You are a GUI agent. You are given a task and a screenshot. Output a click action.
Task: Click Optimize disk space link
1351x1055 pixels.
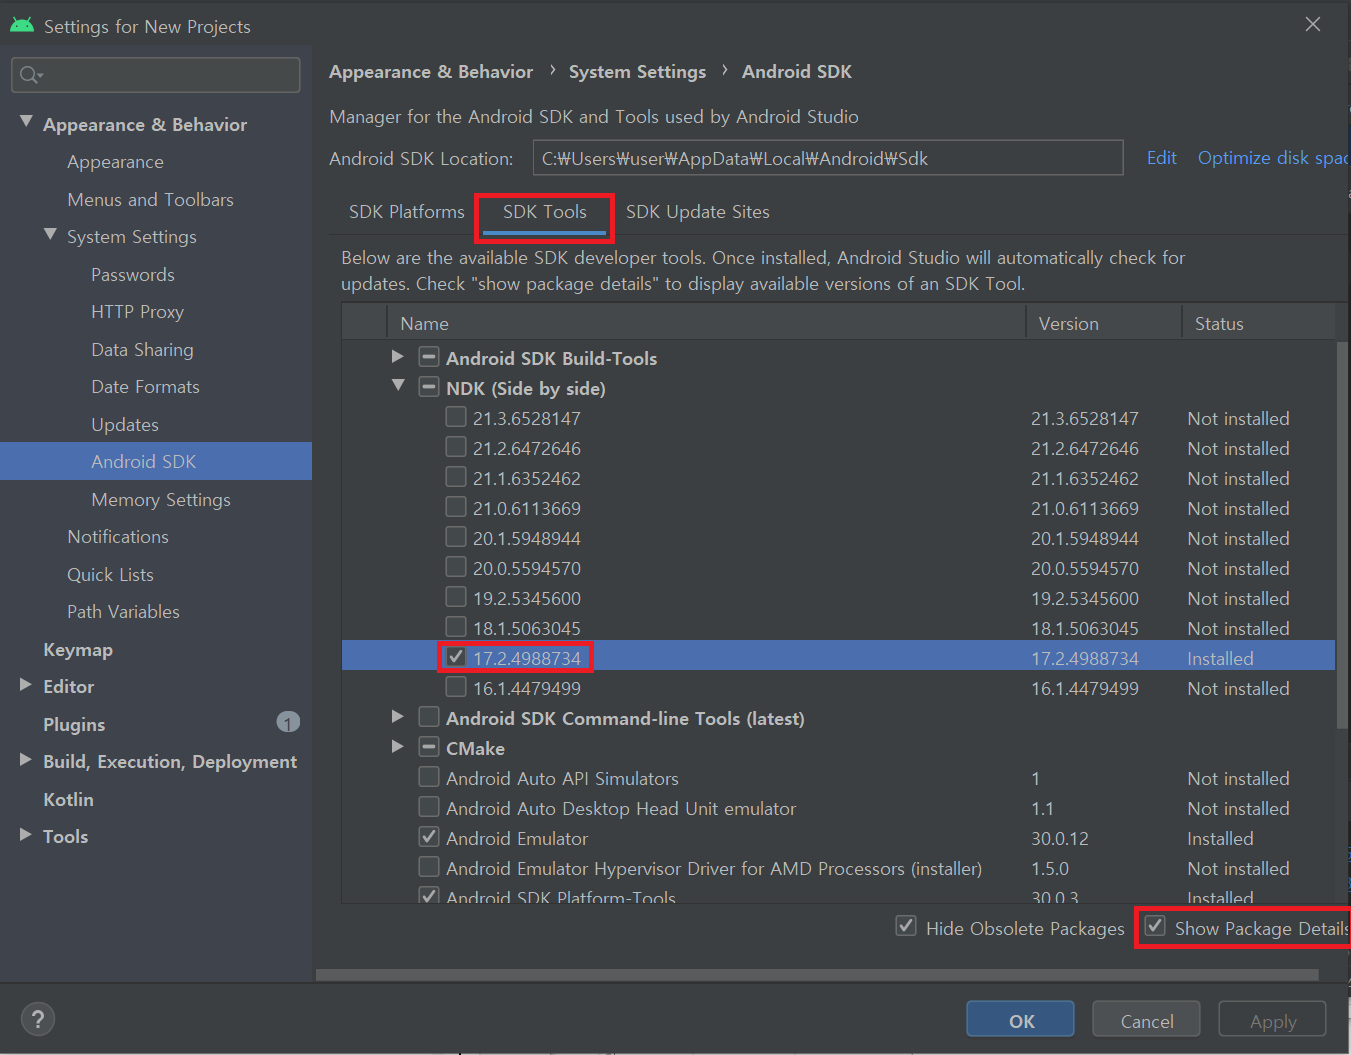pos(1273,158)
